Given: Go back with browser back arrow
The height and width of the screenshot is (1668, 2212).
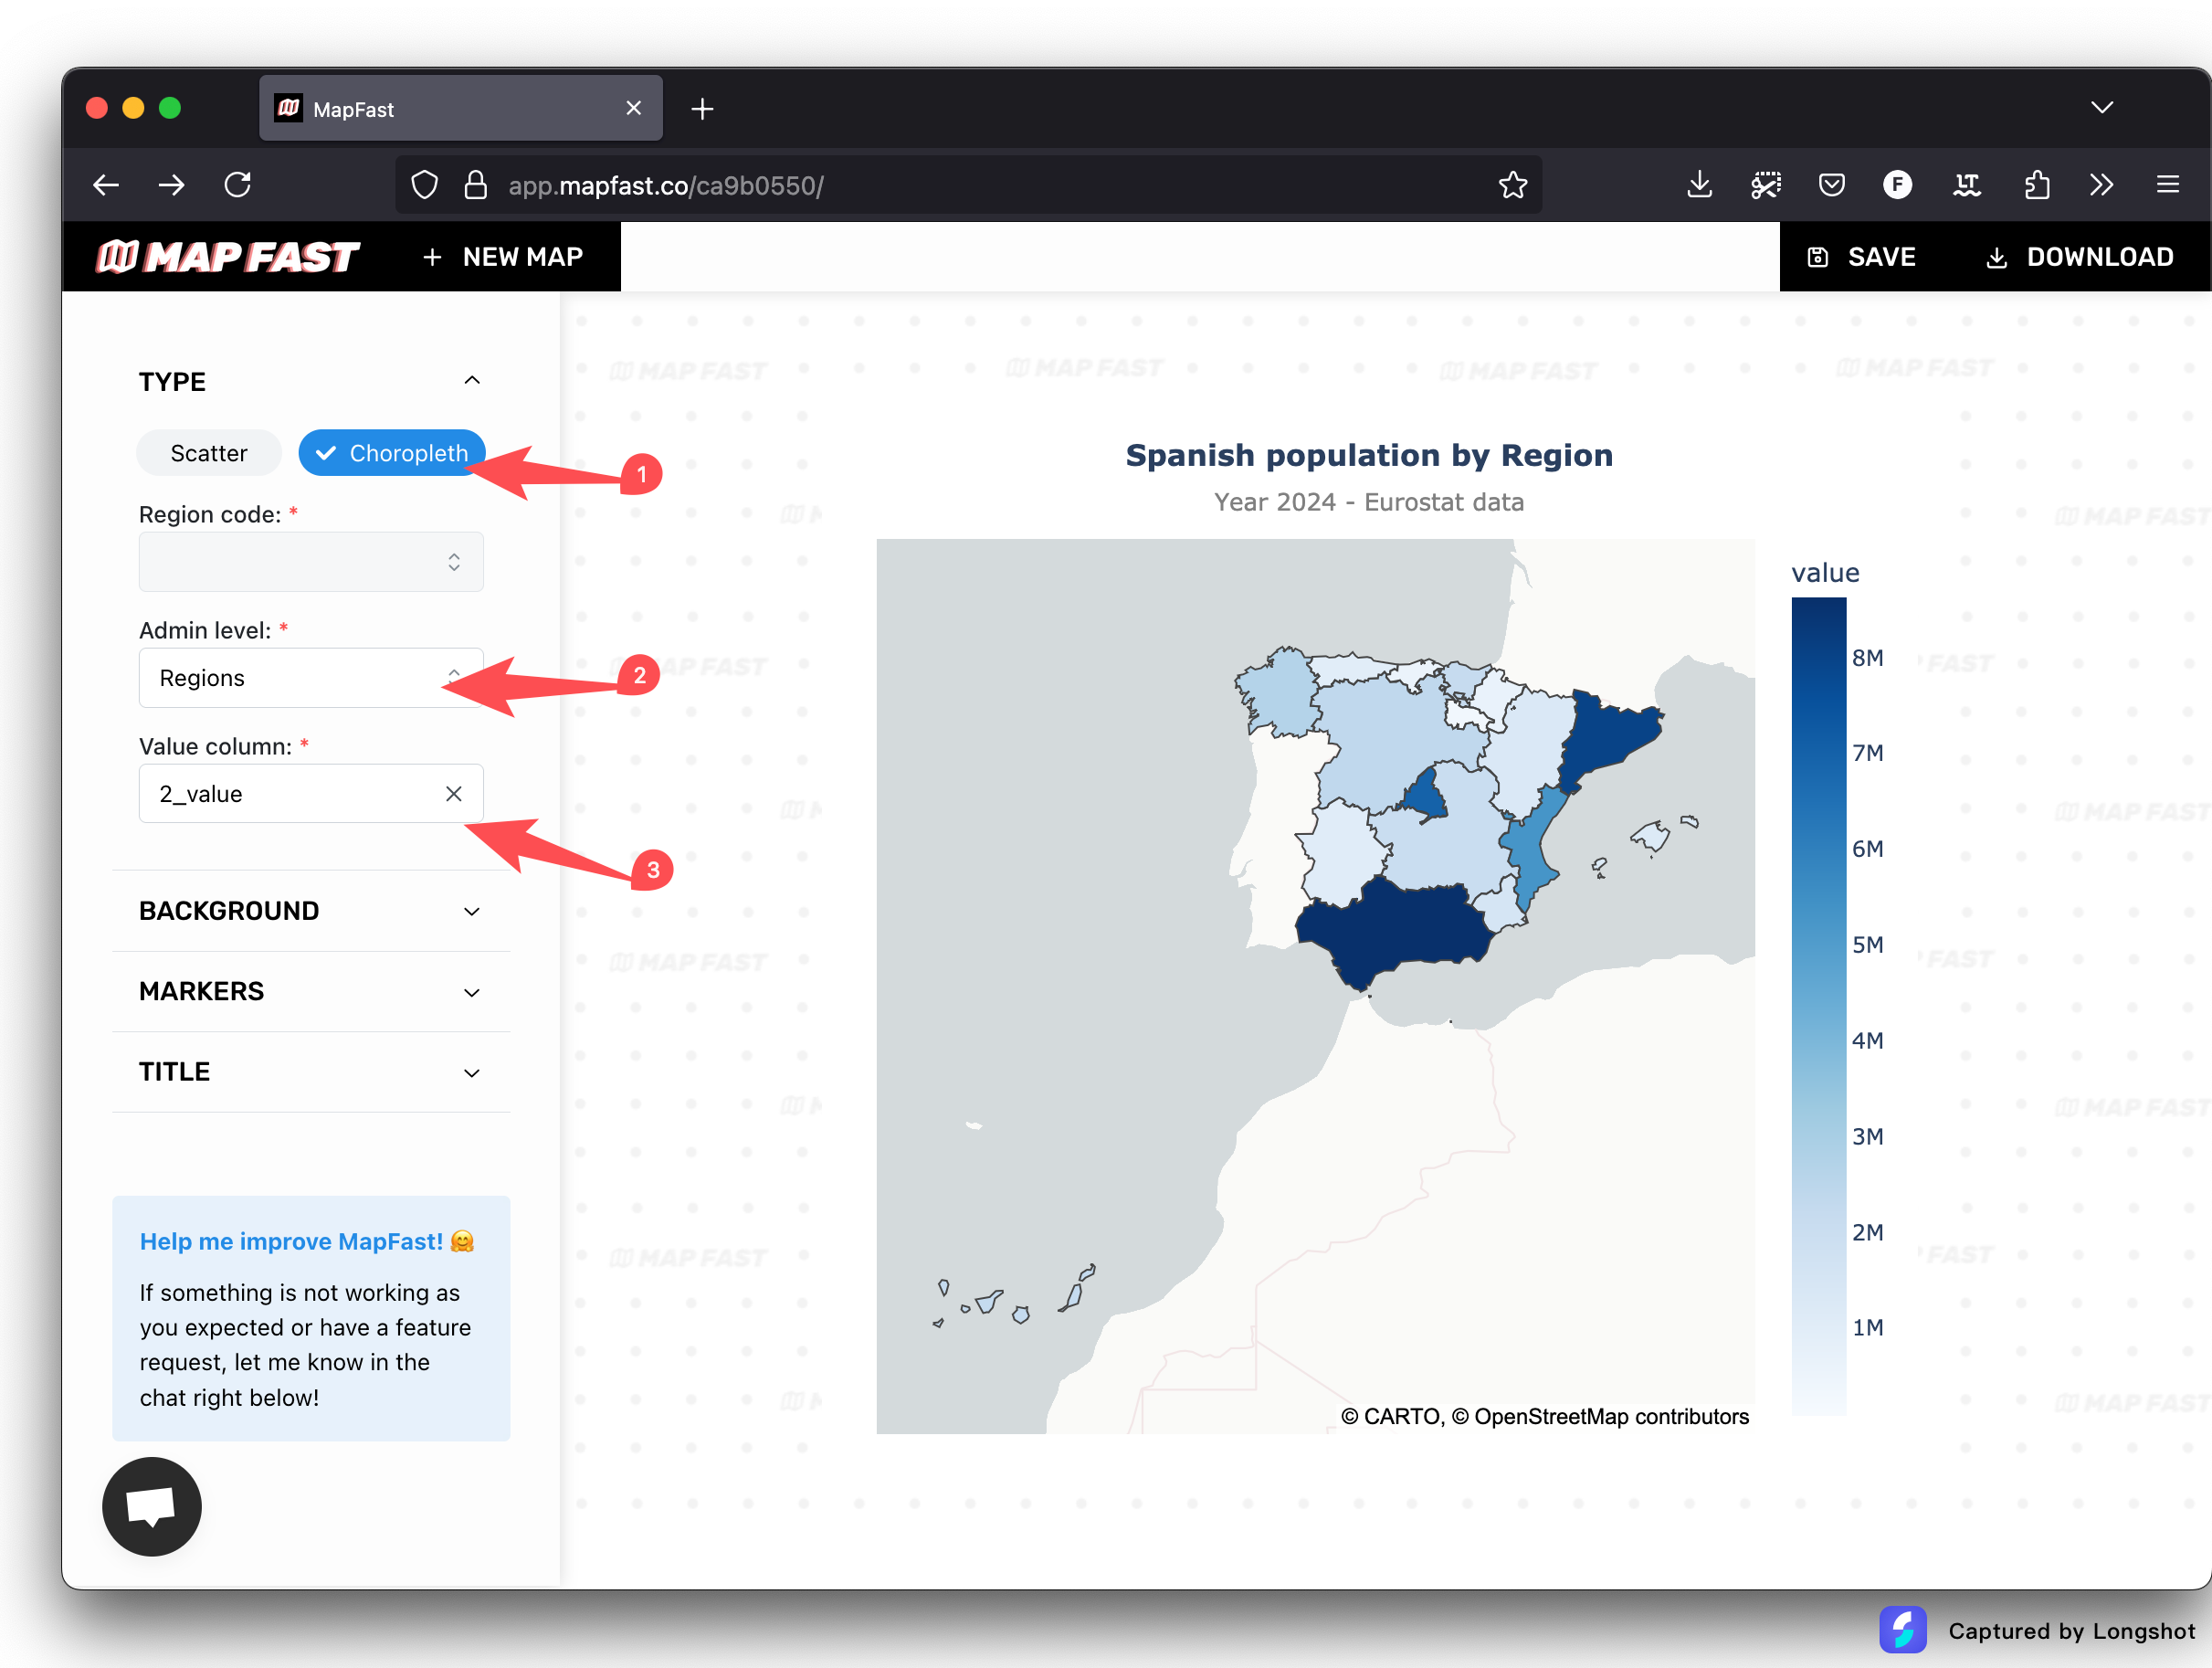Looking at the screenshot, I should pyautogui.click(x=106, y=185).
